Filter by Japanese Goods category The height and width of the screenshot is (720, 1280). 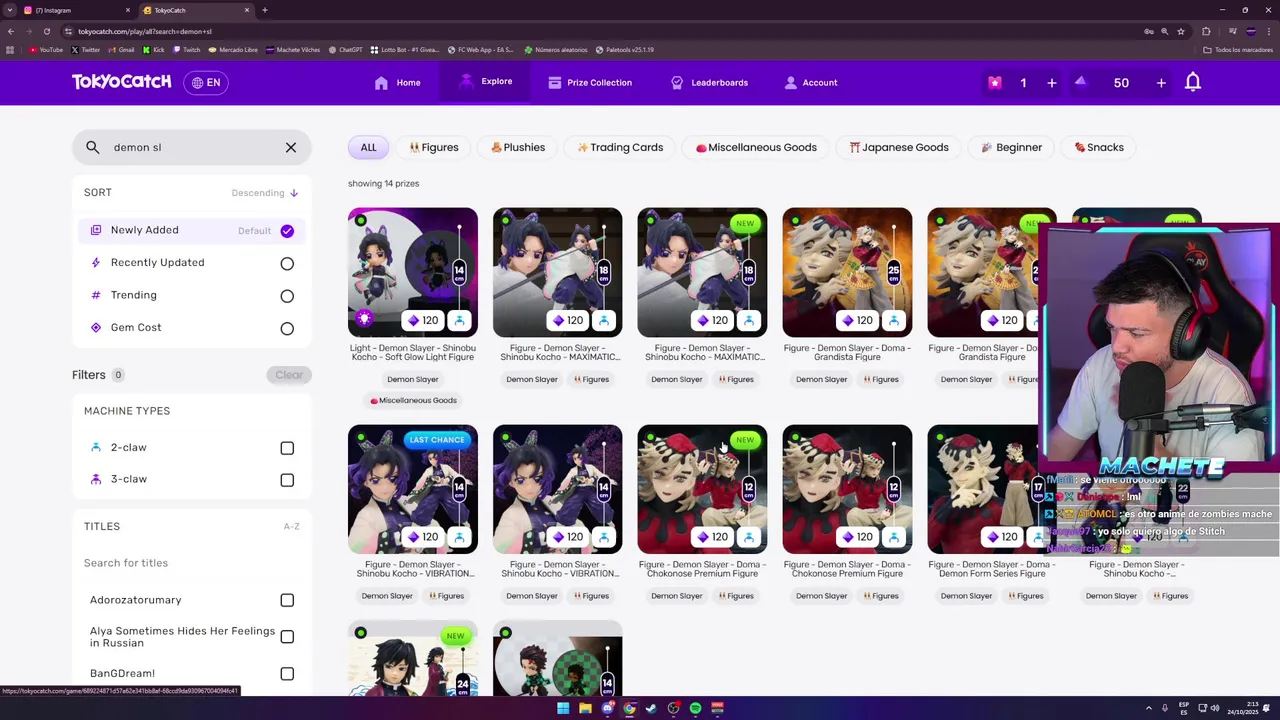click(x=899, y=147)
